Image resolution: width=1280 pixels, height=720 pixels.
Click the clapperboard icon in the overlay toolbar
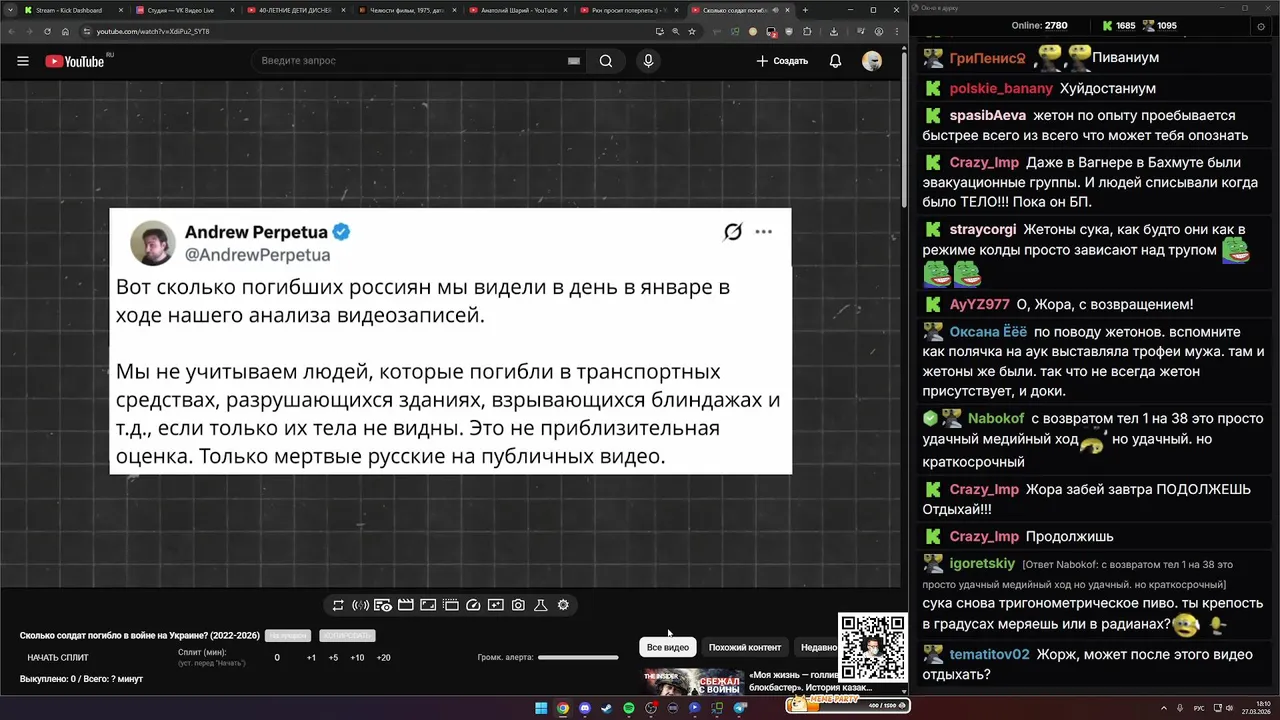[405, 605]
